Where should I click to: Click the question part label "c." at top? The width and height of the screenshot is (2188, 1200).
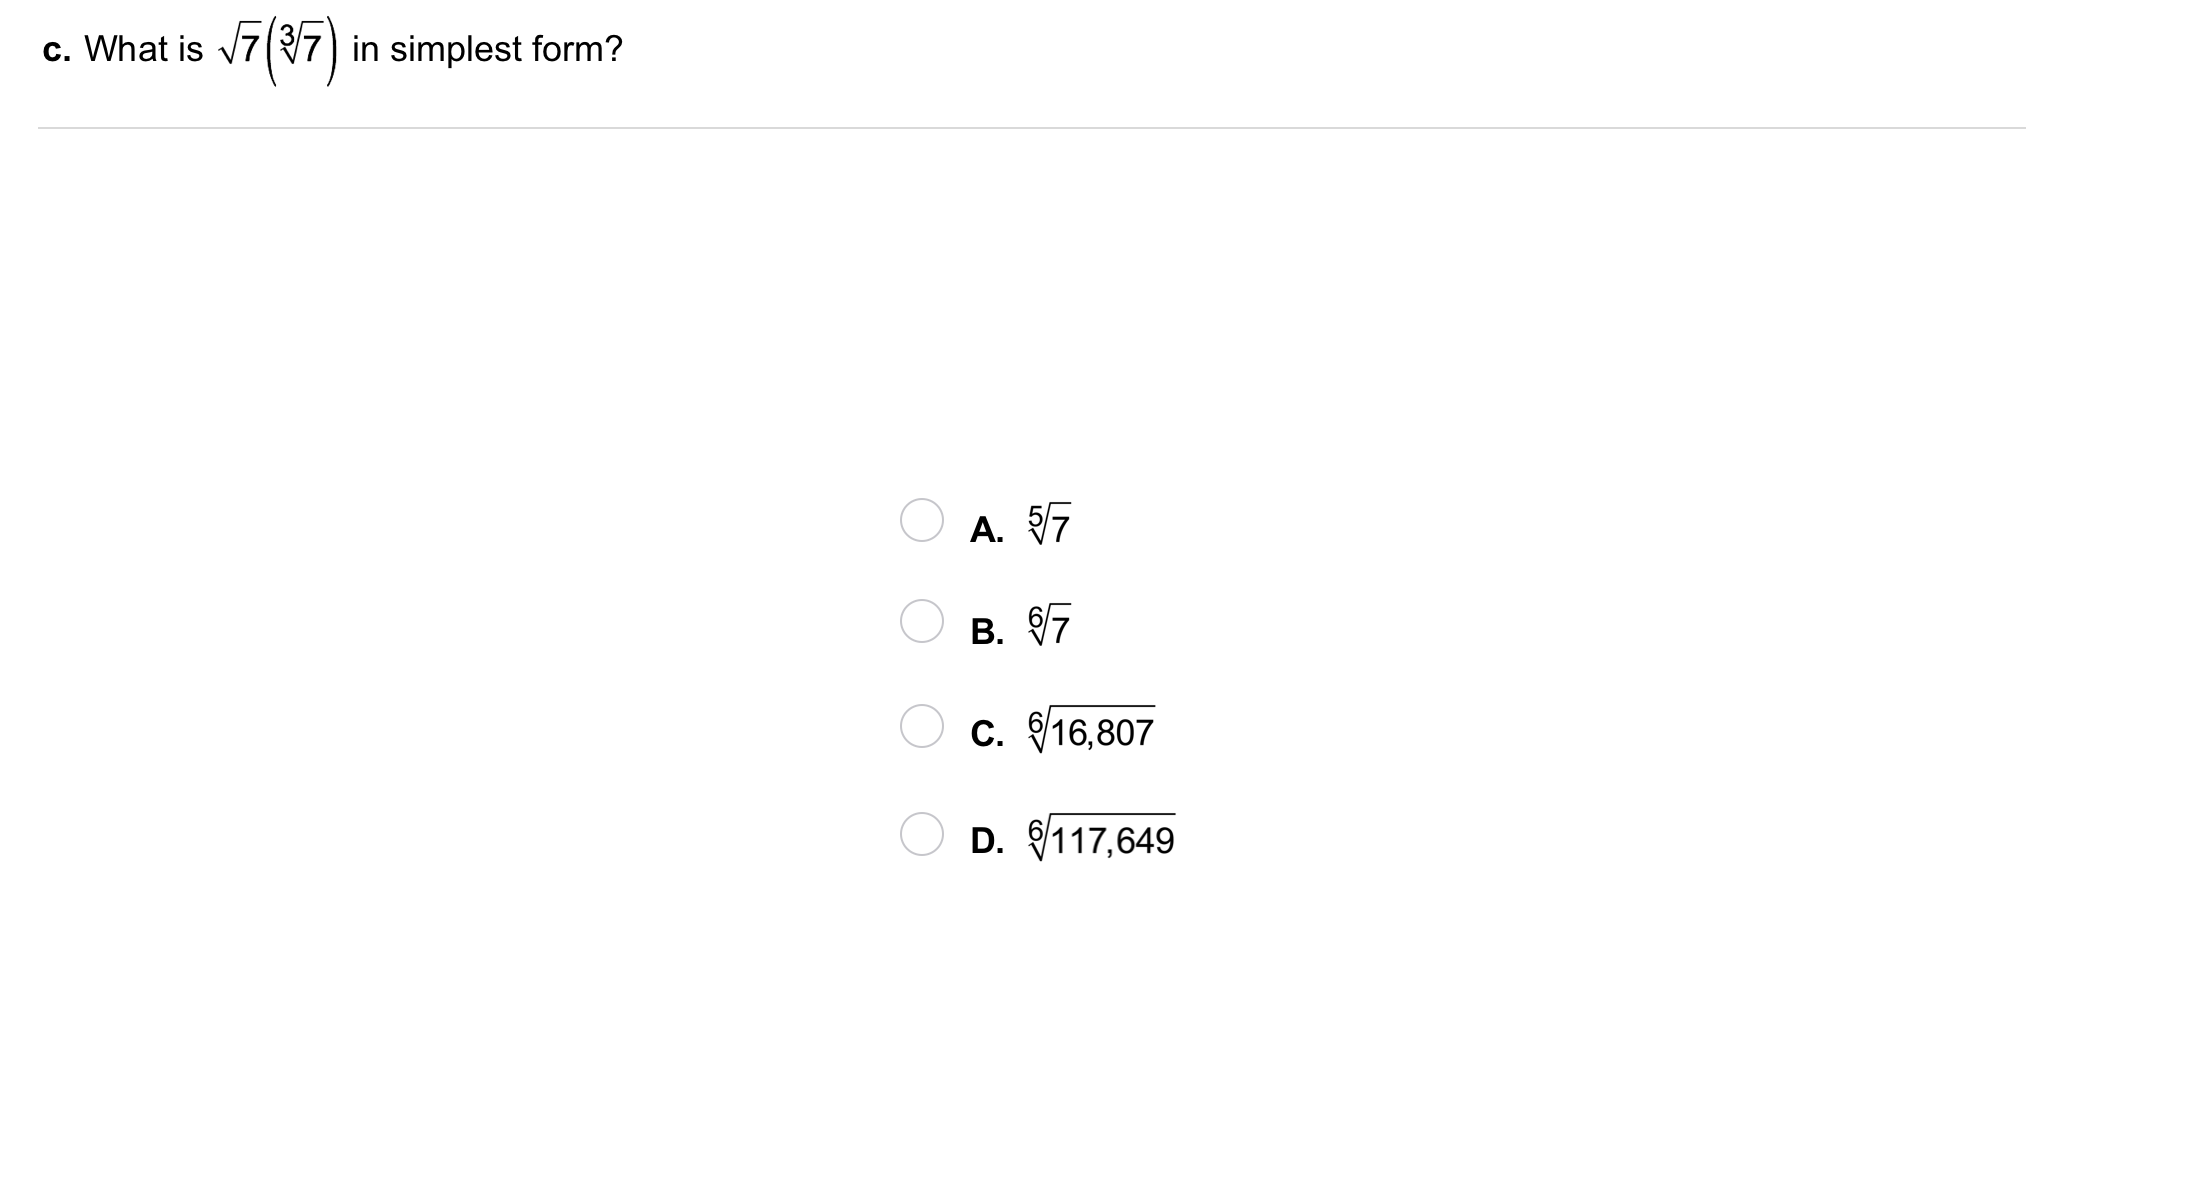tap(56, 50)
